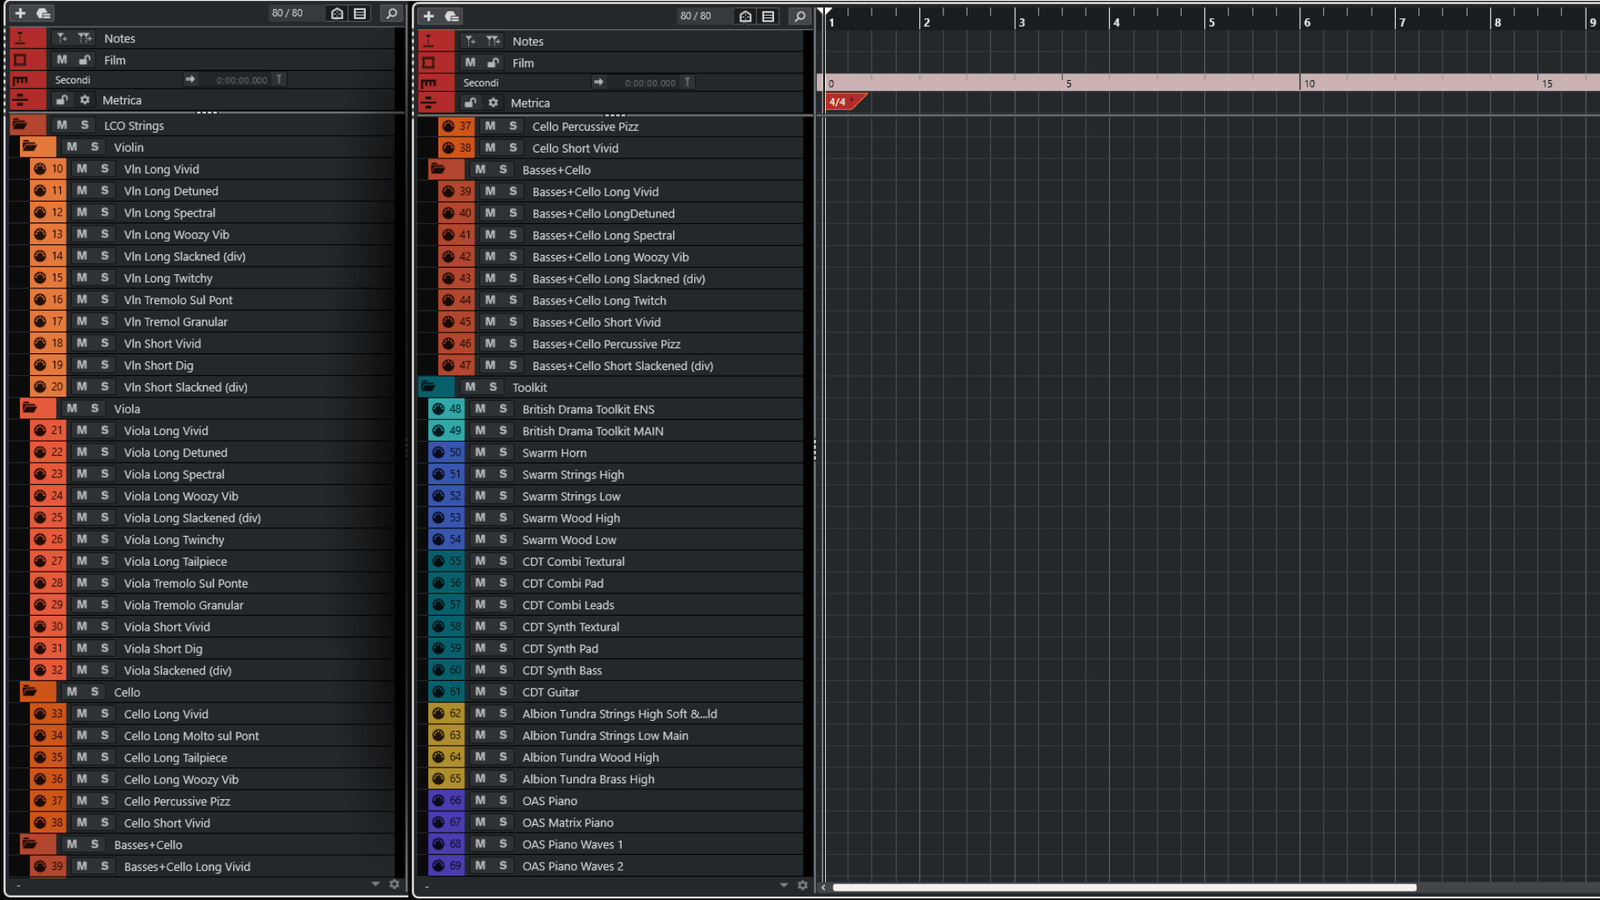Open right track list bottom settings gear

[x=802, y=885]
